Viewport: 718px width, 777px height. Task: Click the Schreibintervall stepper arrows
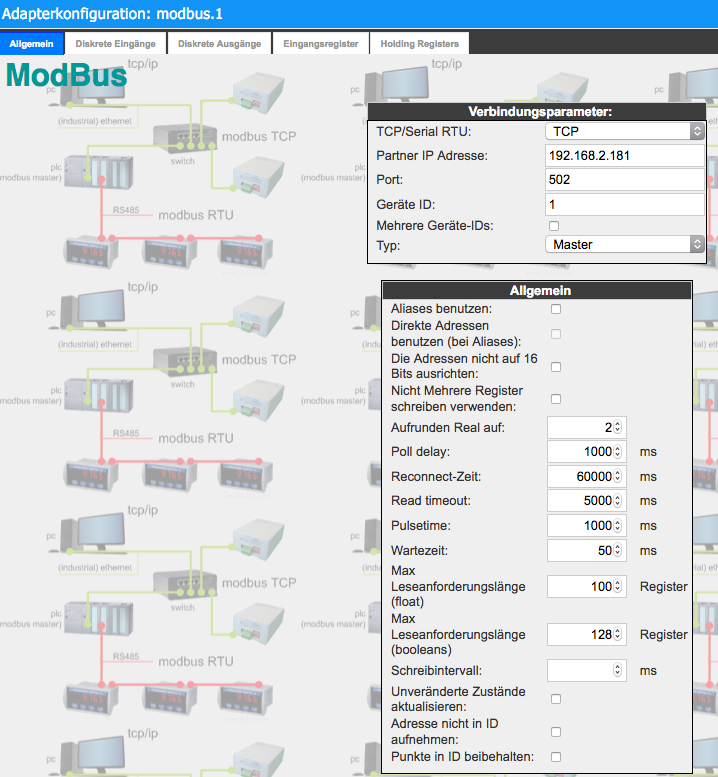617,670
